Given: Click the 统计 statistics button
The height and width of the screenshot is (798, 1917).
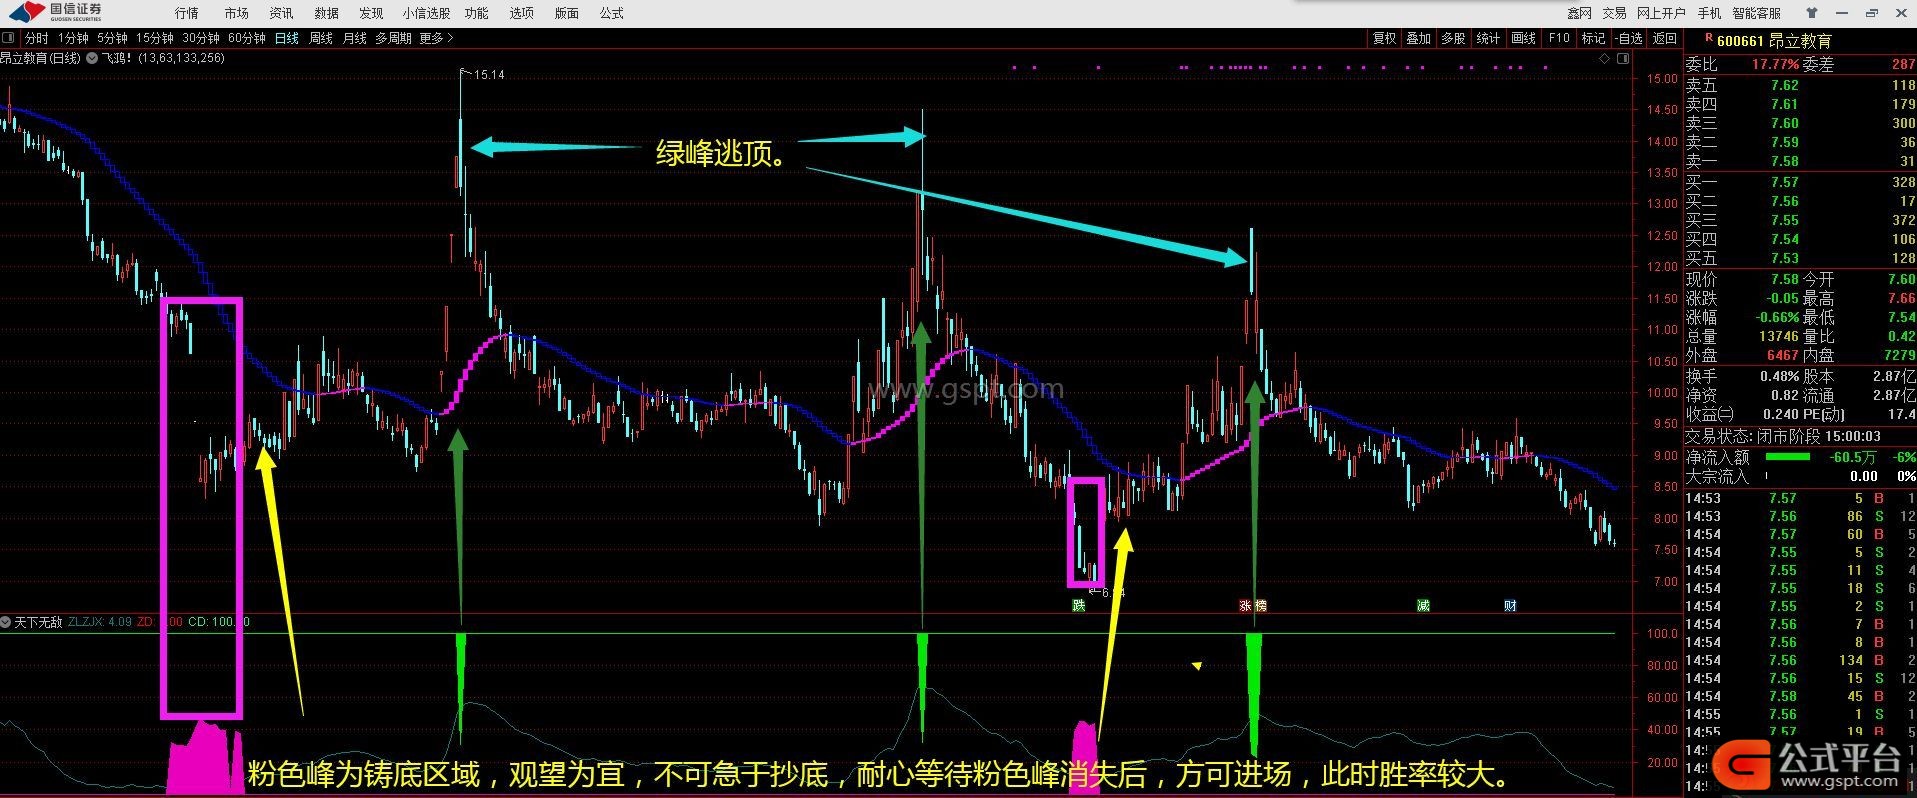Looking at the screenshot, I should pos(1488,38).
